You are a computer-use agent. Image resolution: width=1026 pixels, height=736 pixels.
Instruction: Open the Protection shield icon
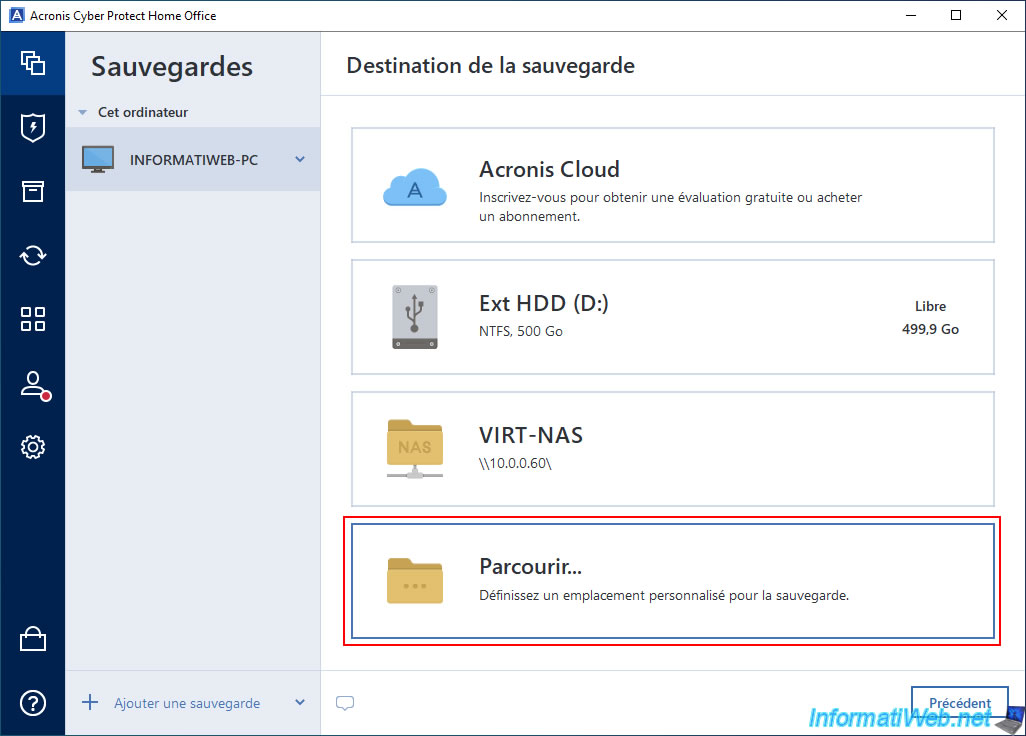pos(33,127)
